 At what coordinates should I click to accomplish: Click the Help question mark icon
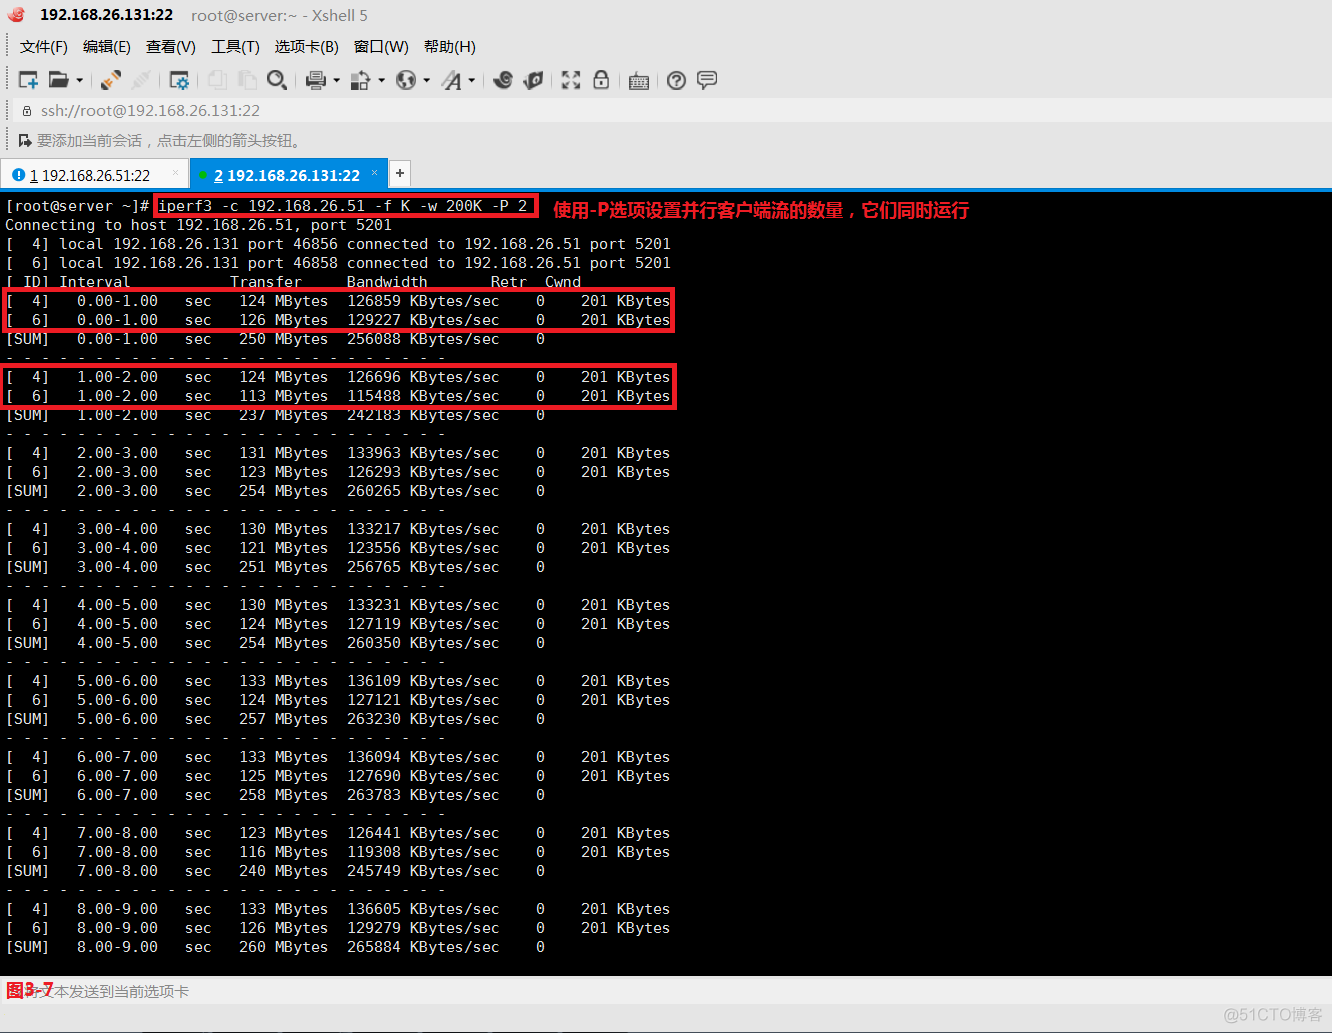coord(676,80)
